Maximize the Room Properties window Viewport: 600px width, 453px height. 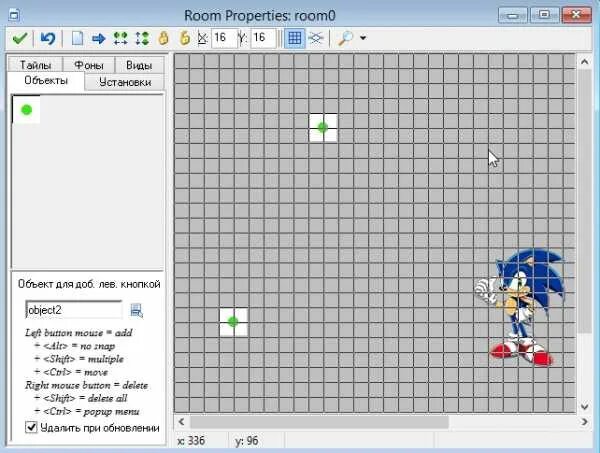[x=544, y=15]
